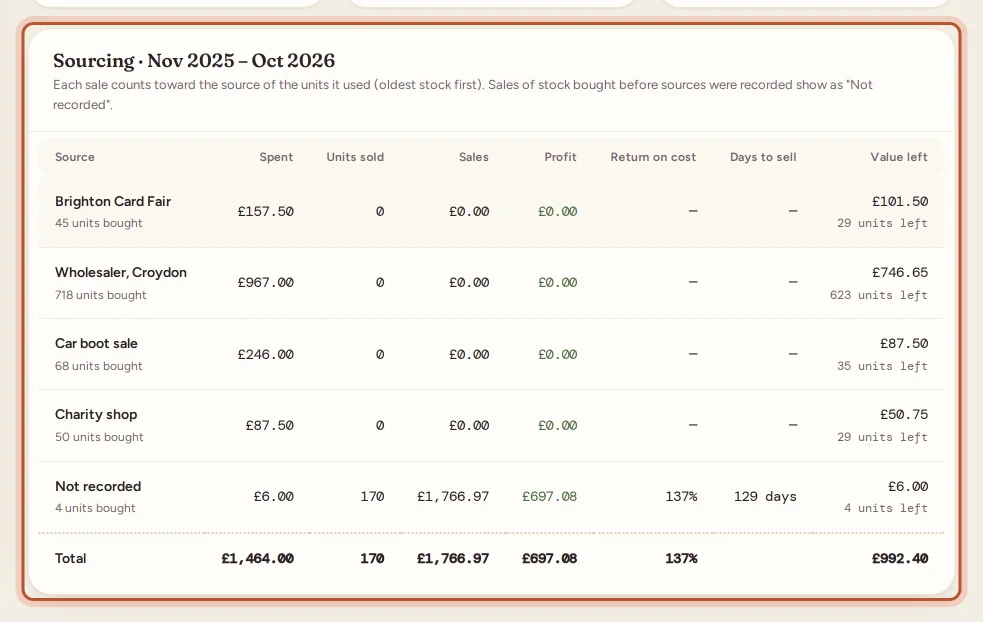Click the '129 days' to sell value
The image size is (983, 622).
point(765,497)
